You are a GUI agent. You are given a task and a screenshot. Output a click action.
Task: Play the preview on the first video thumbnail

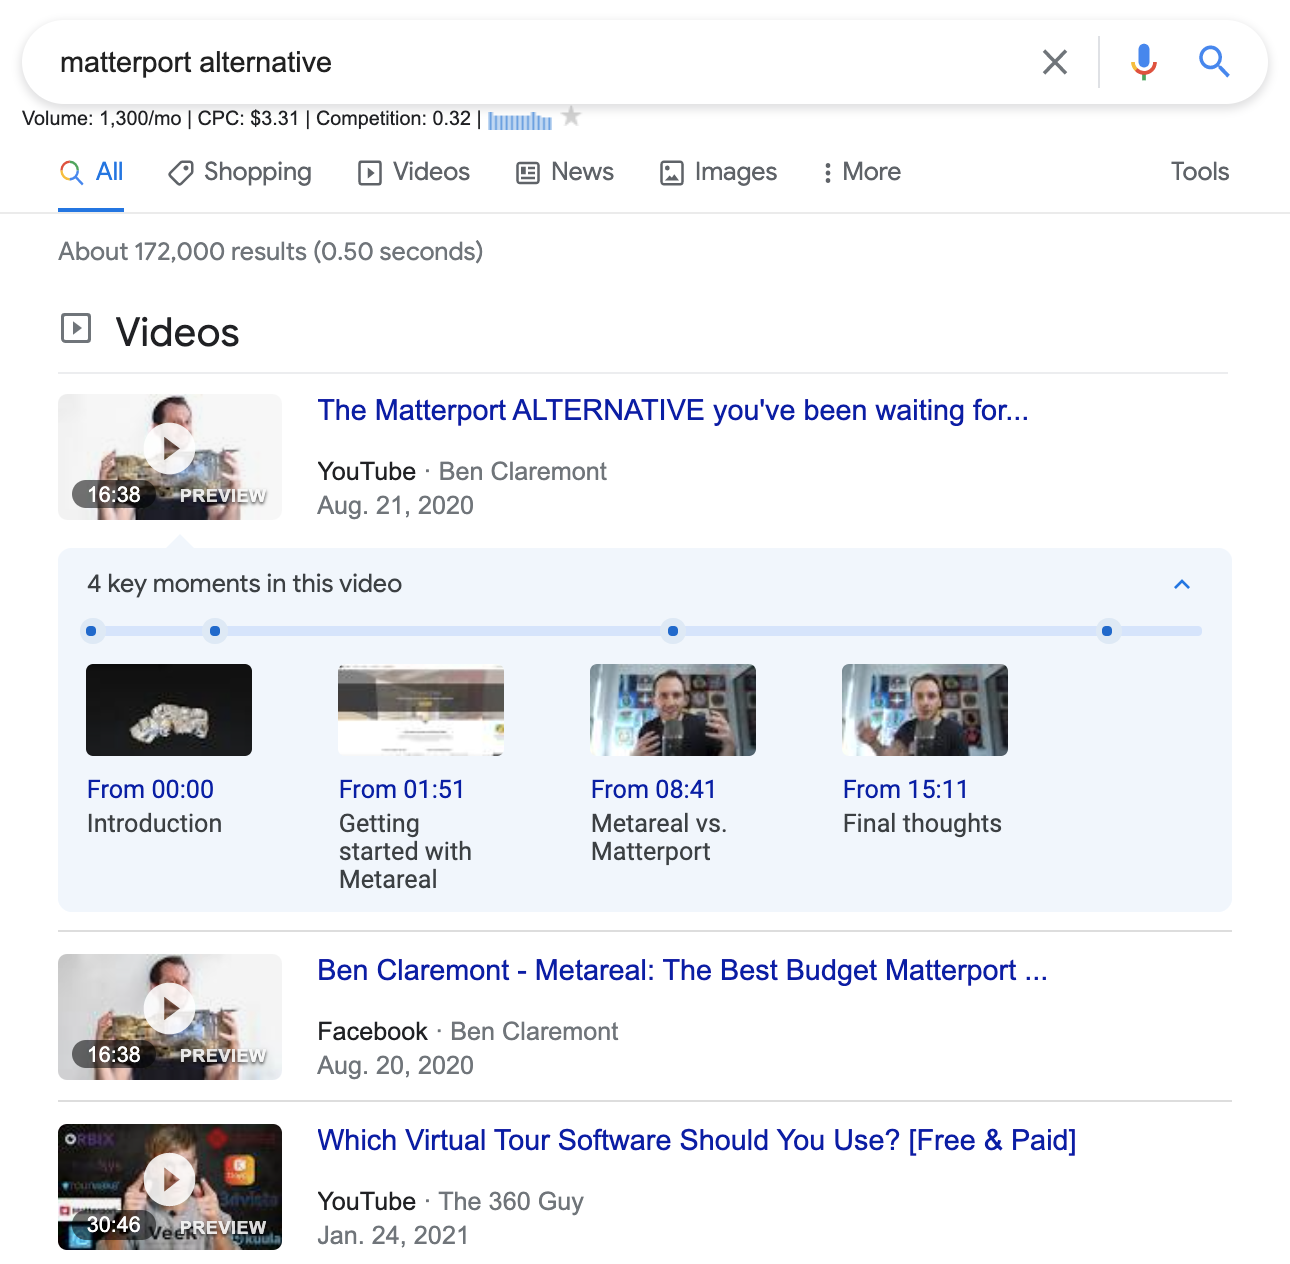[169, 447]
